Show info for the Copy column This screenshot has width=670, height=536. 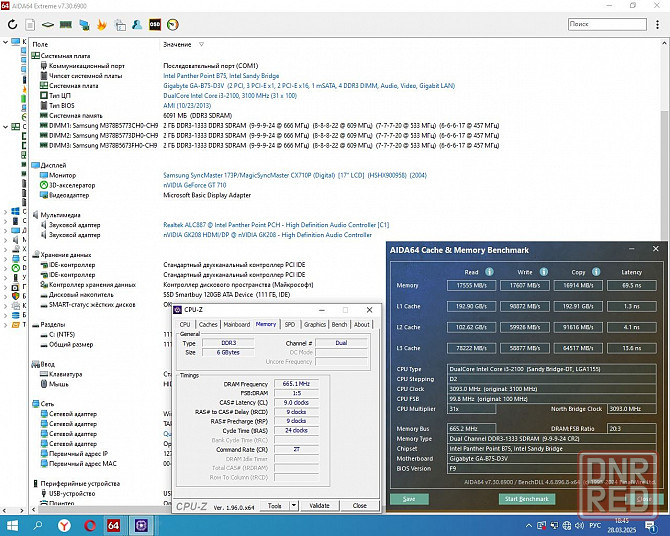(596, 271)
